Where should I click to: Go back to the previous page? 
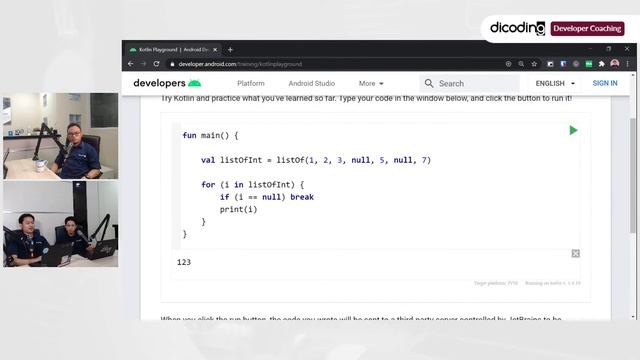131,64
